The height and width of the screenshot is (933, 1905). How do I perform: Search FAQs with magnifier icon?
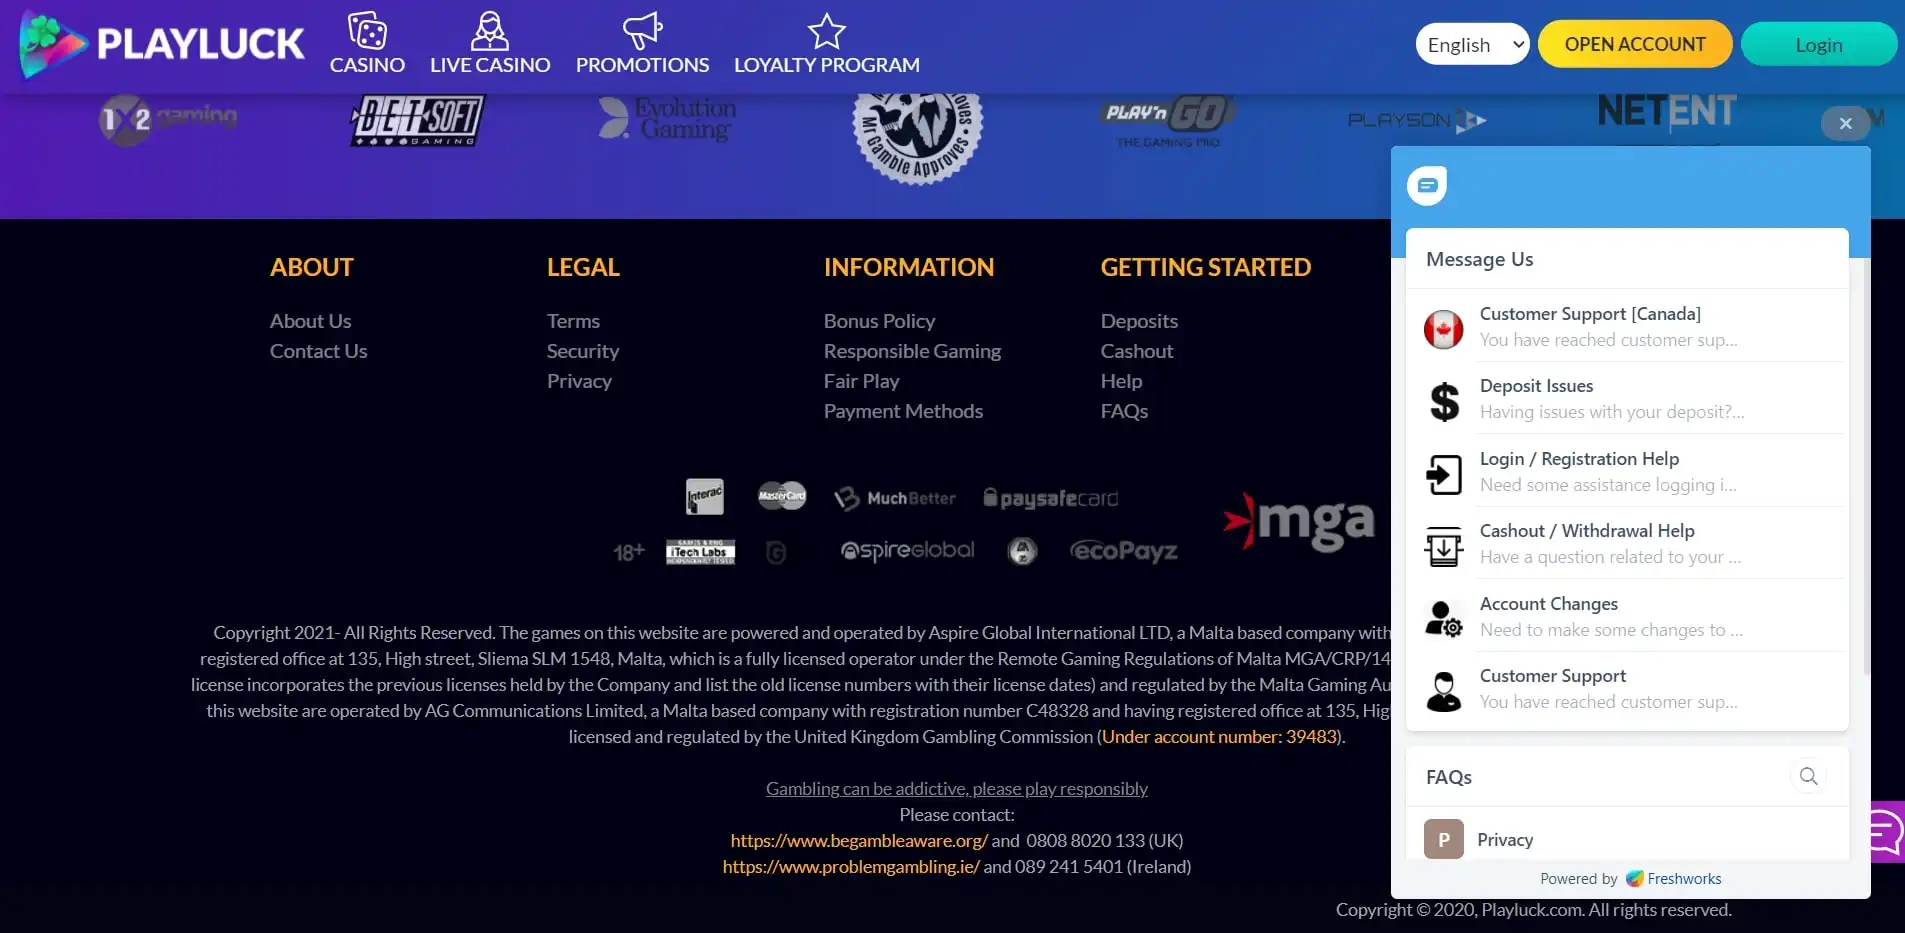click(1808, 776)
